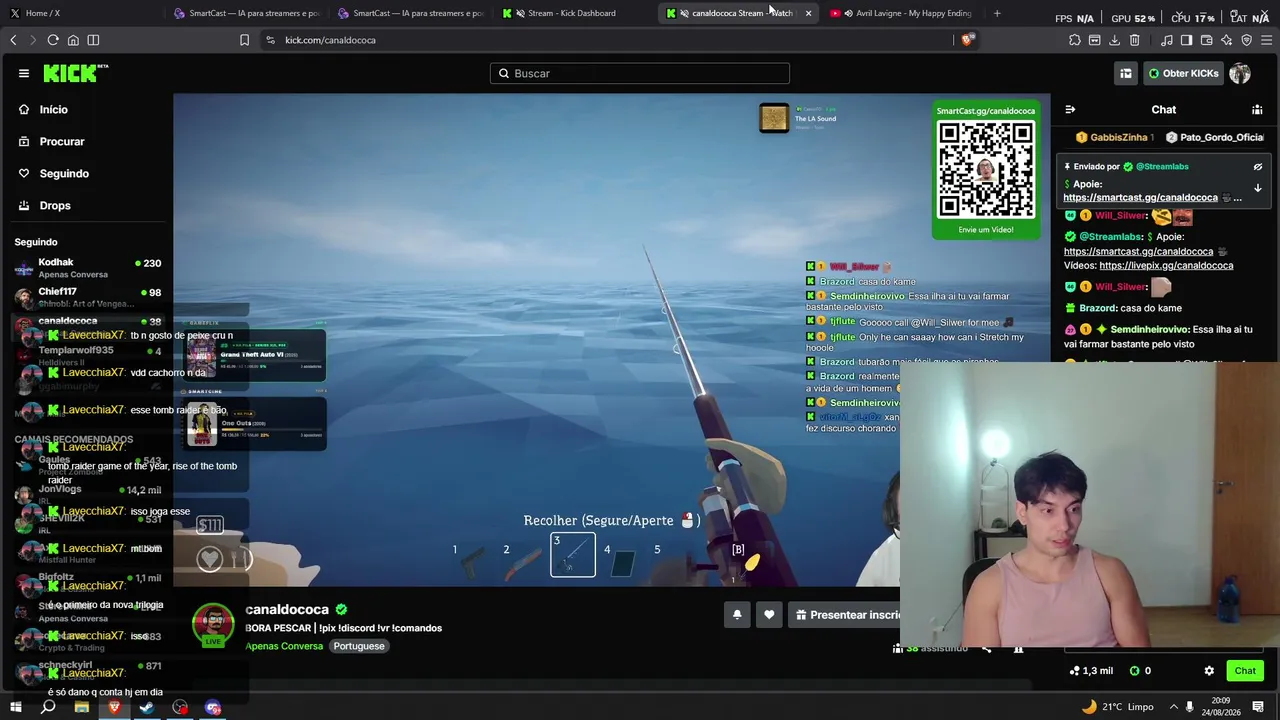Viewport: 1280px width, 720px height.
Task: Click canaldococa streamer avatar
Action: tap(213, 625)
